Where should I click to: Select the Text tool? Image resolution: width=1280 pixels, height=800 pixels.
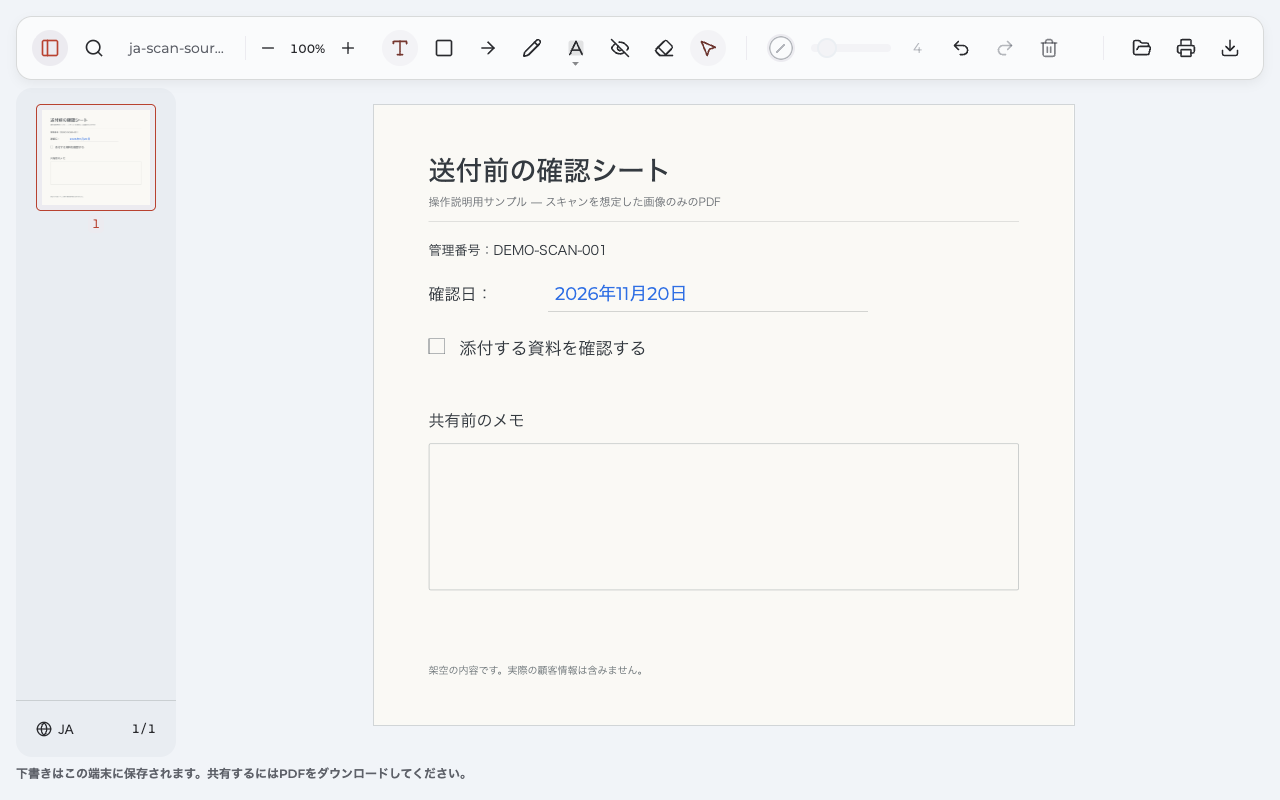(x=400, y=48)
